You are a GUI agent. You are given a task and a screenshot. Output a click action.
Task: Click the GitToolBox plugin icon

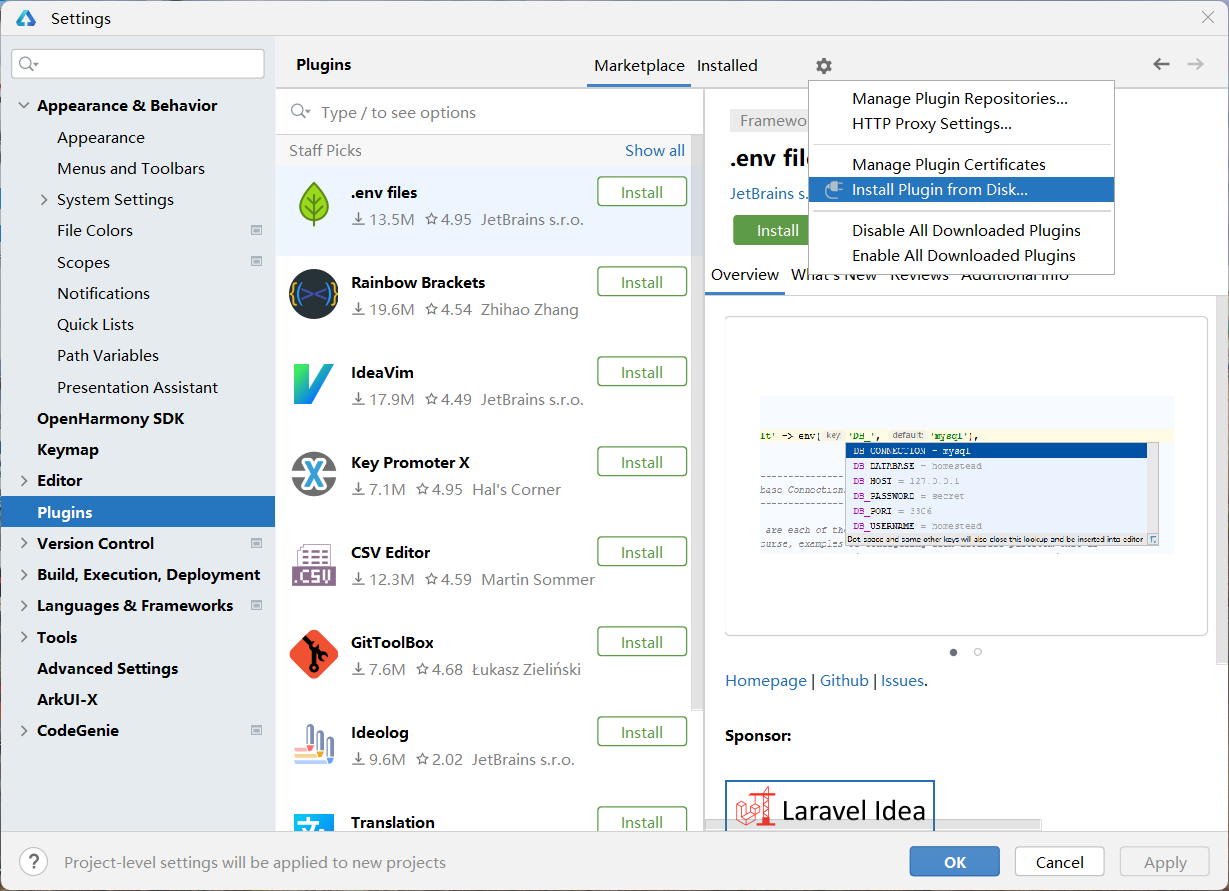314,654
